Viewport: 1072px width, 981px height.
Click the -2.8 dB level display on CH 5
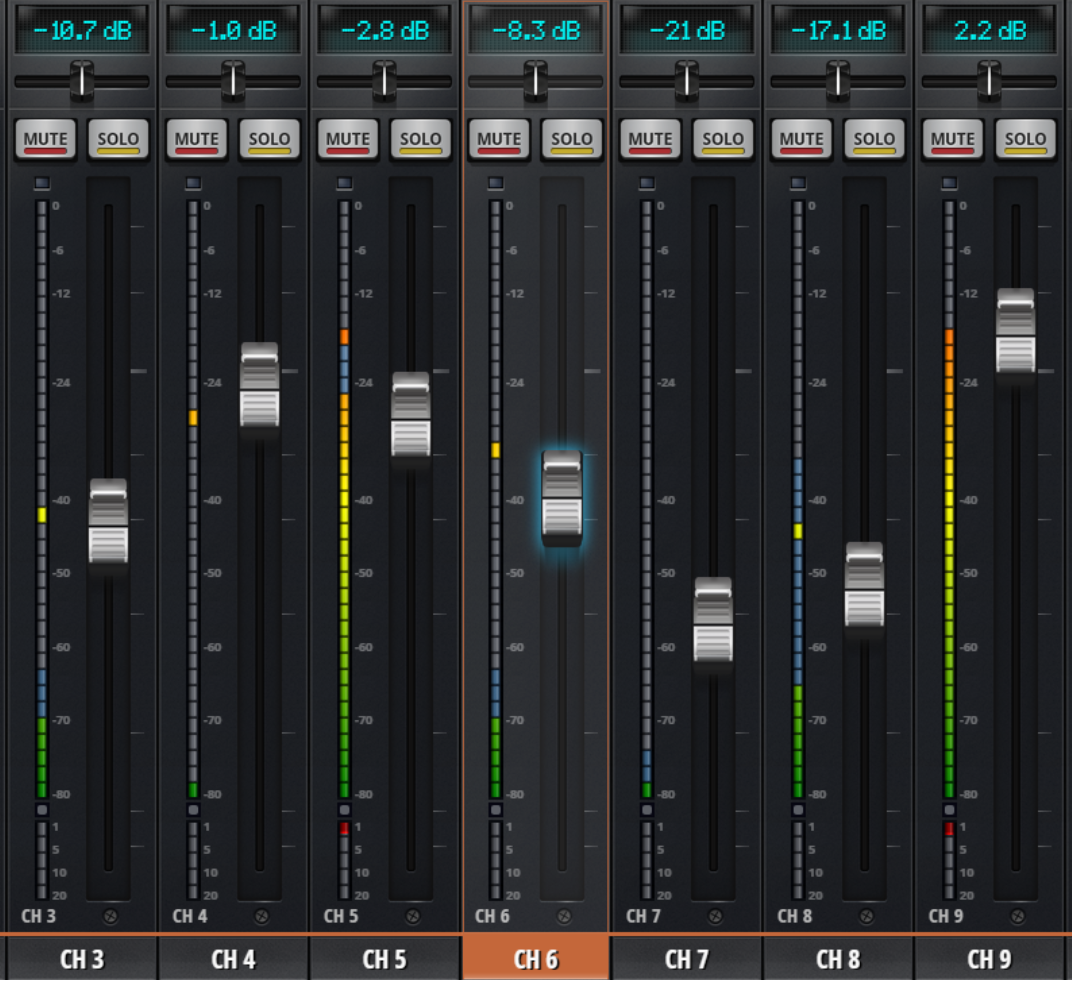coord(384,30)
